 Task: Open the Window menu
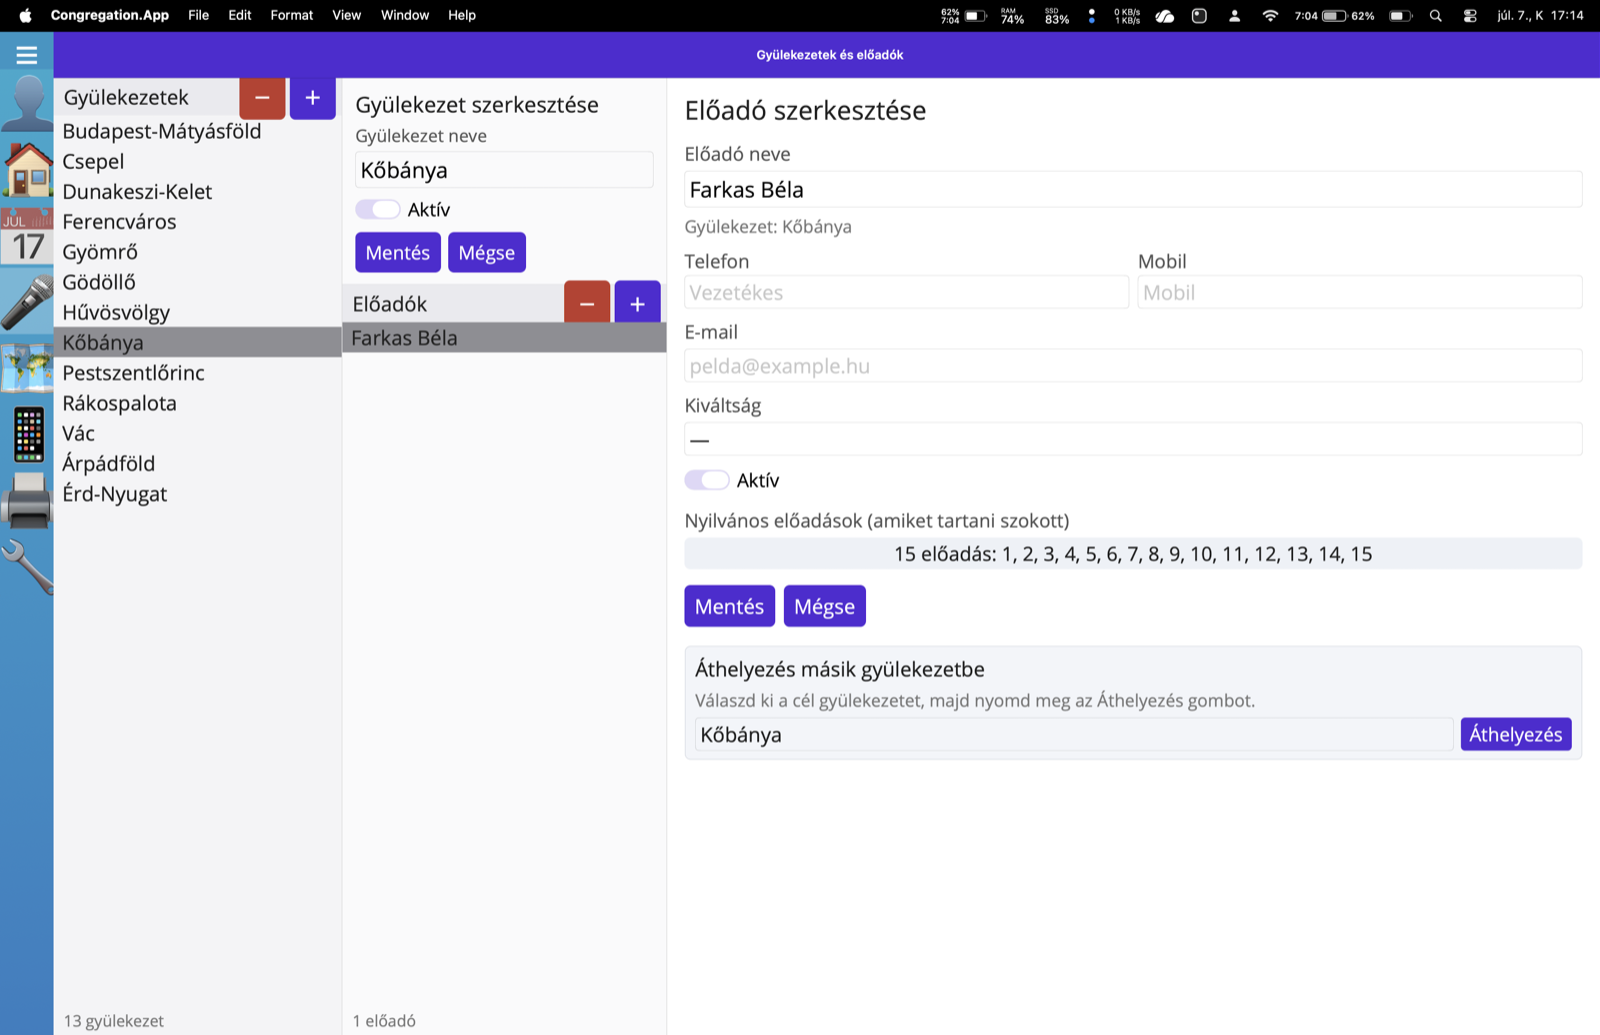pos(405,15)
